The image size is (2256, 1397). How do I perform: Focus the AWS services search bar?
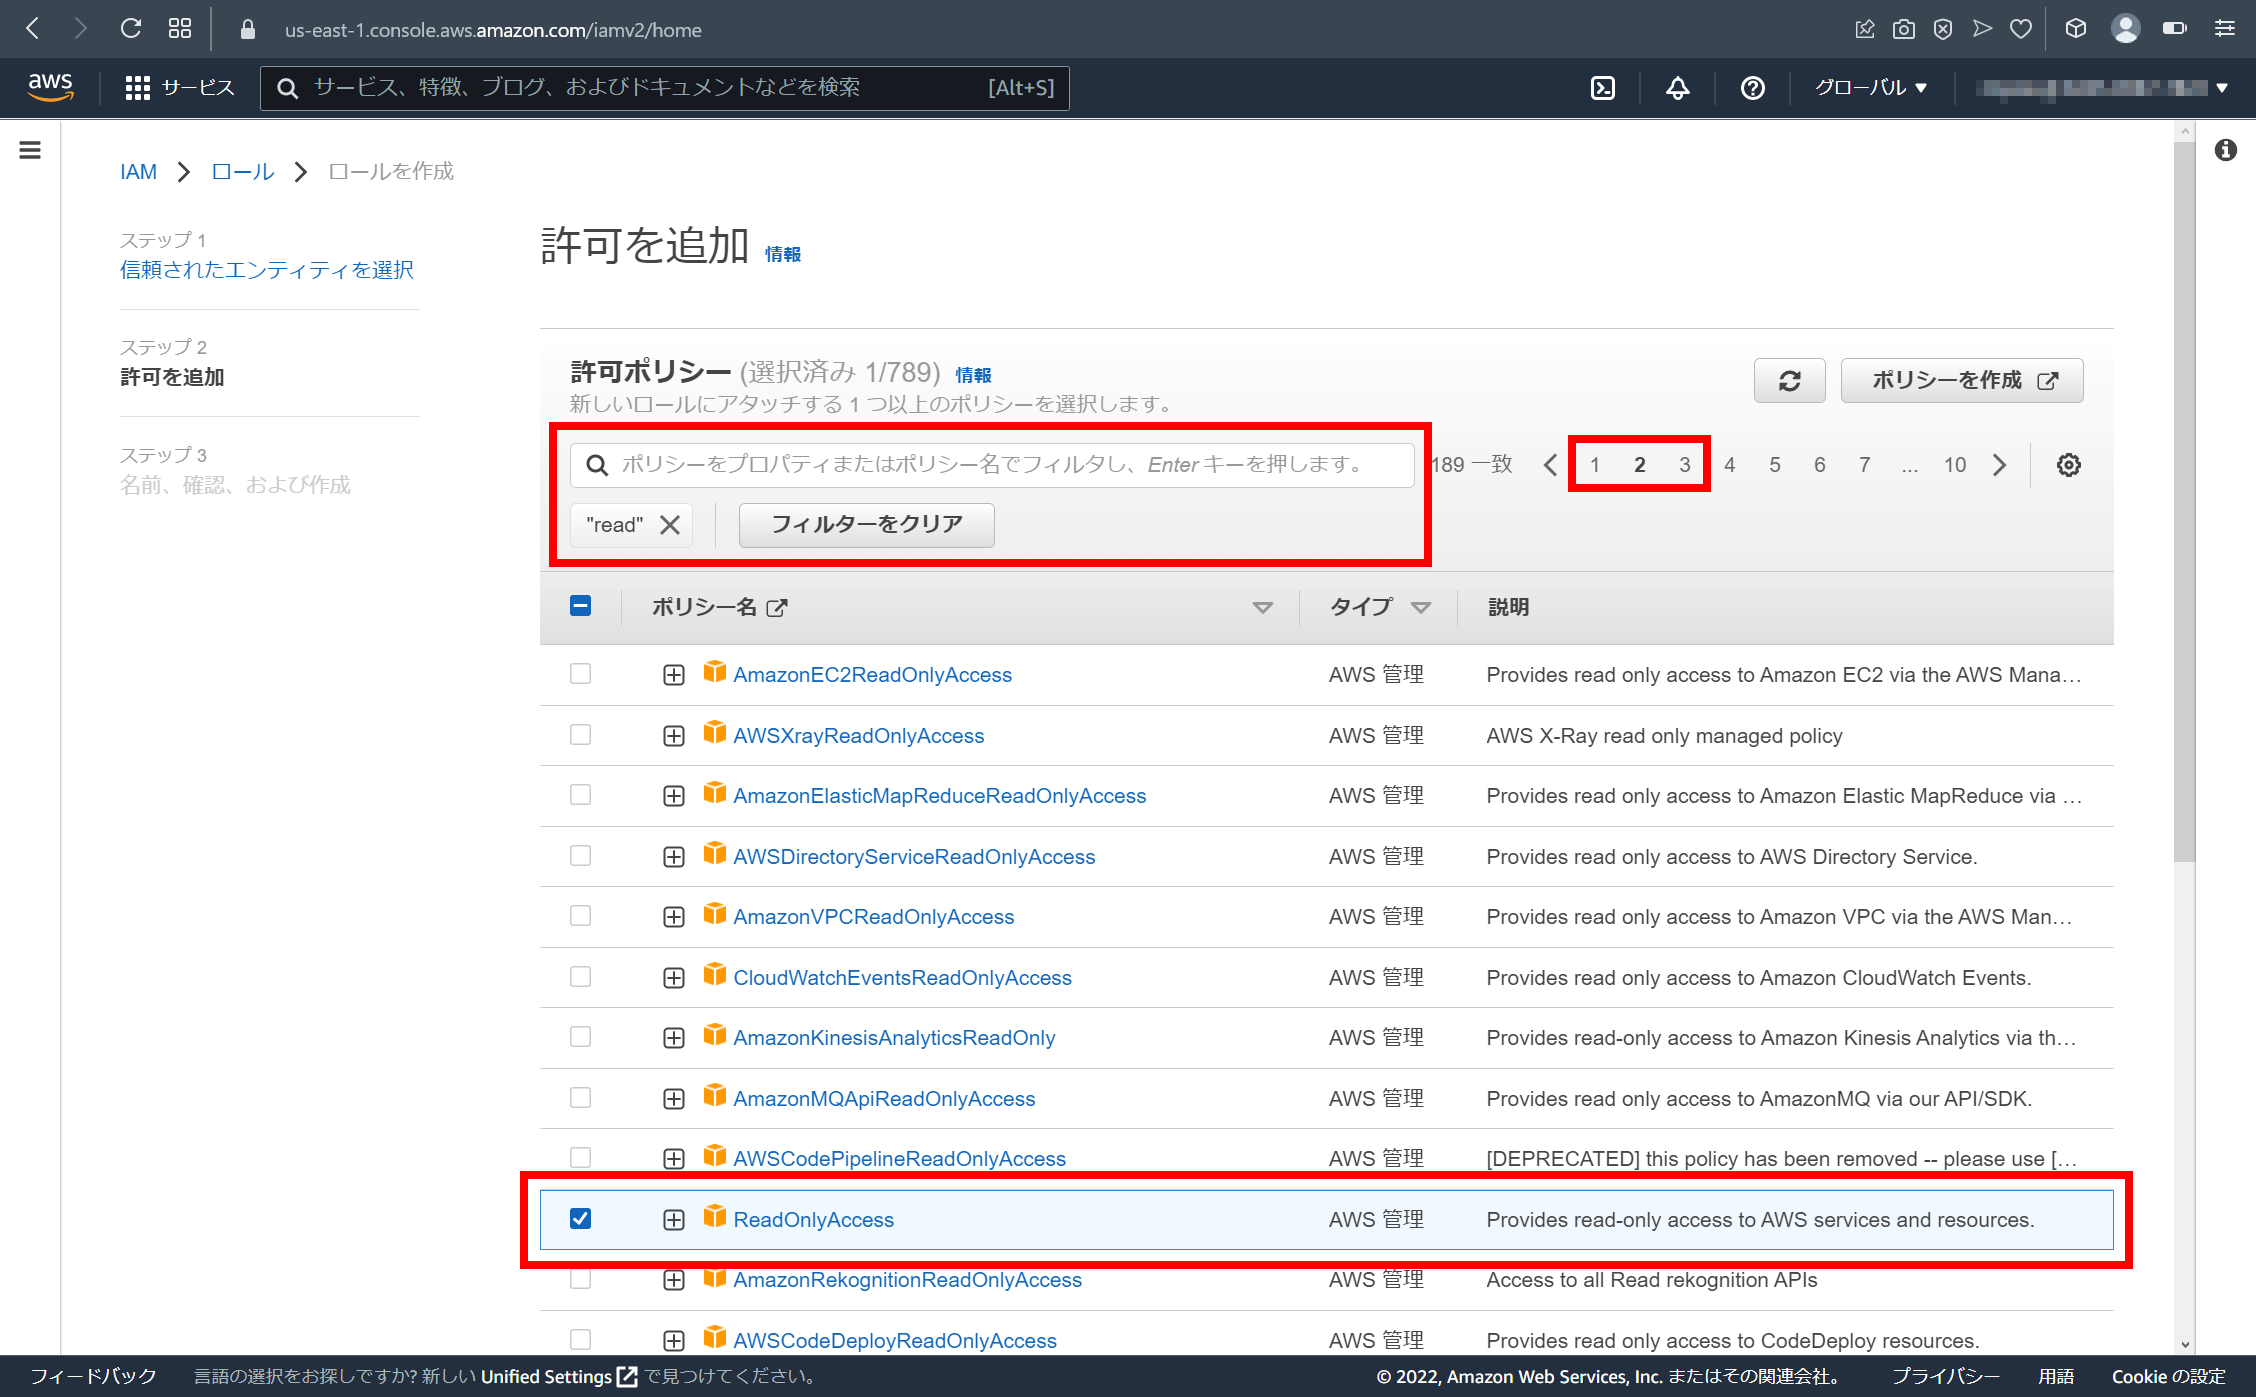(x=665, y=88)
